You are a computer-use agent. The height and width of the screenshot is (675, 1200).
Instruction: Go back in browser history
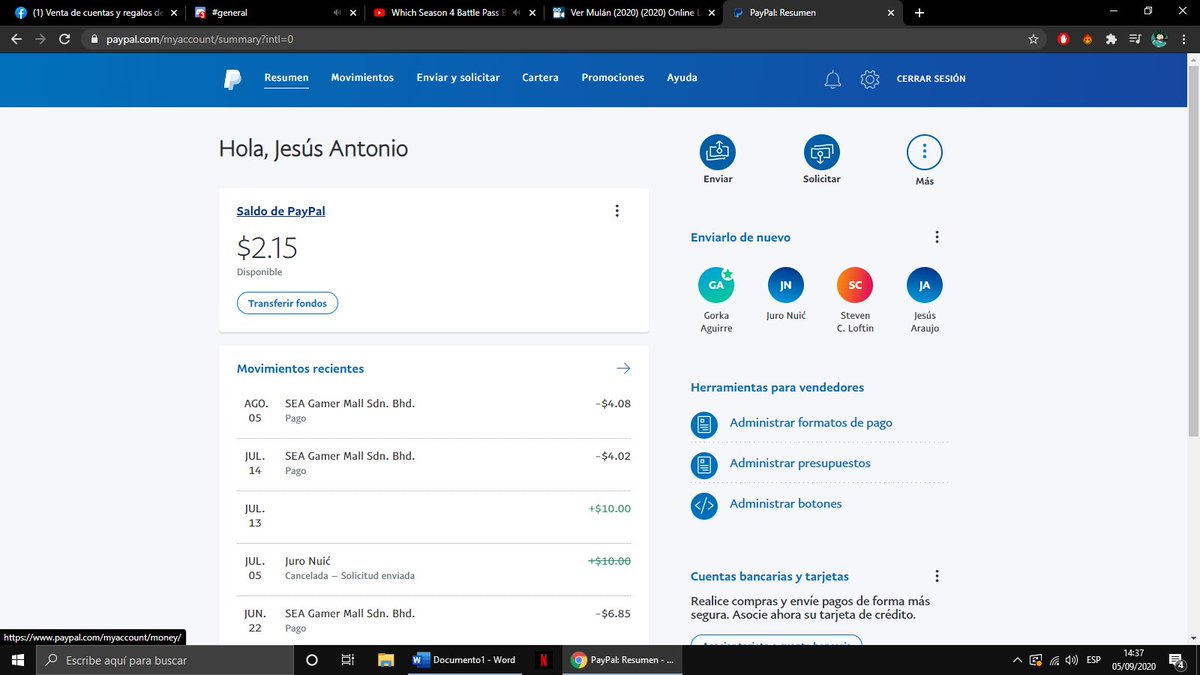click(16, 39)
